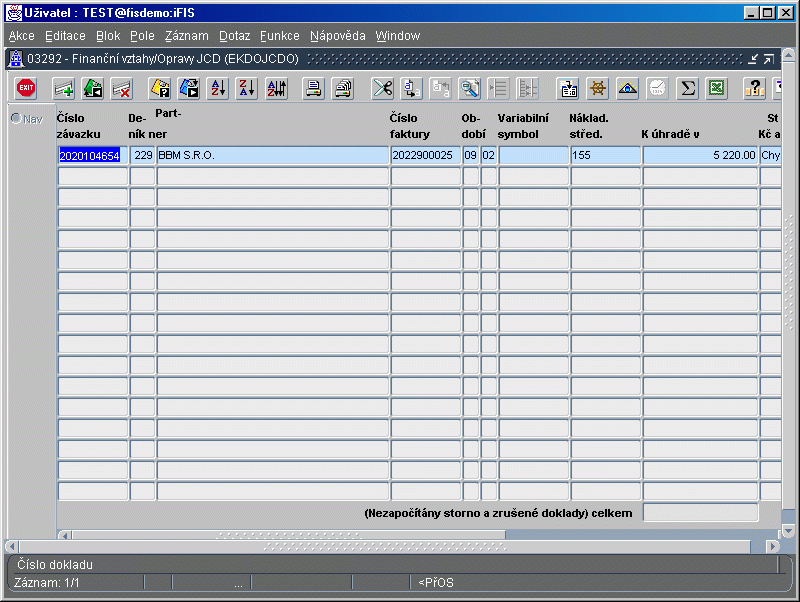The width and height of the screenshot is (800, 602).
Task: Click the 'Chy' status field in the BBM S.R.O. row
Action: click(x=770, y=156)
